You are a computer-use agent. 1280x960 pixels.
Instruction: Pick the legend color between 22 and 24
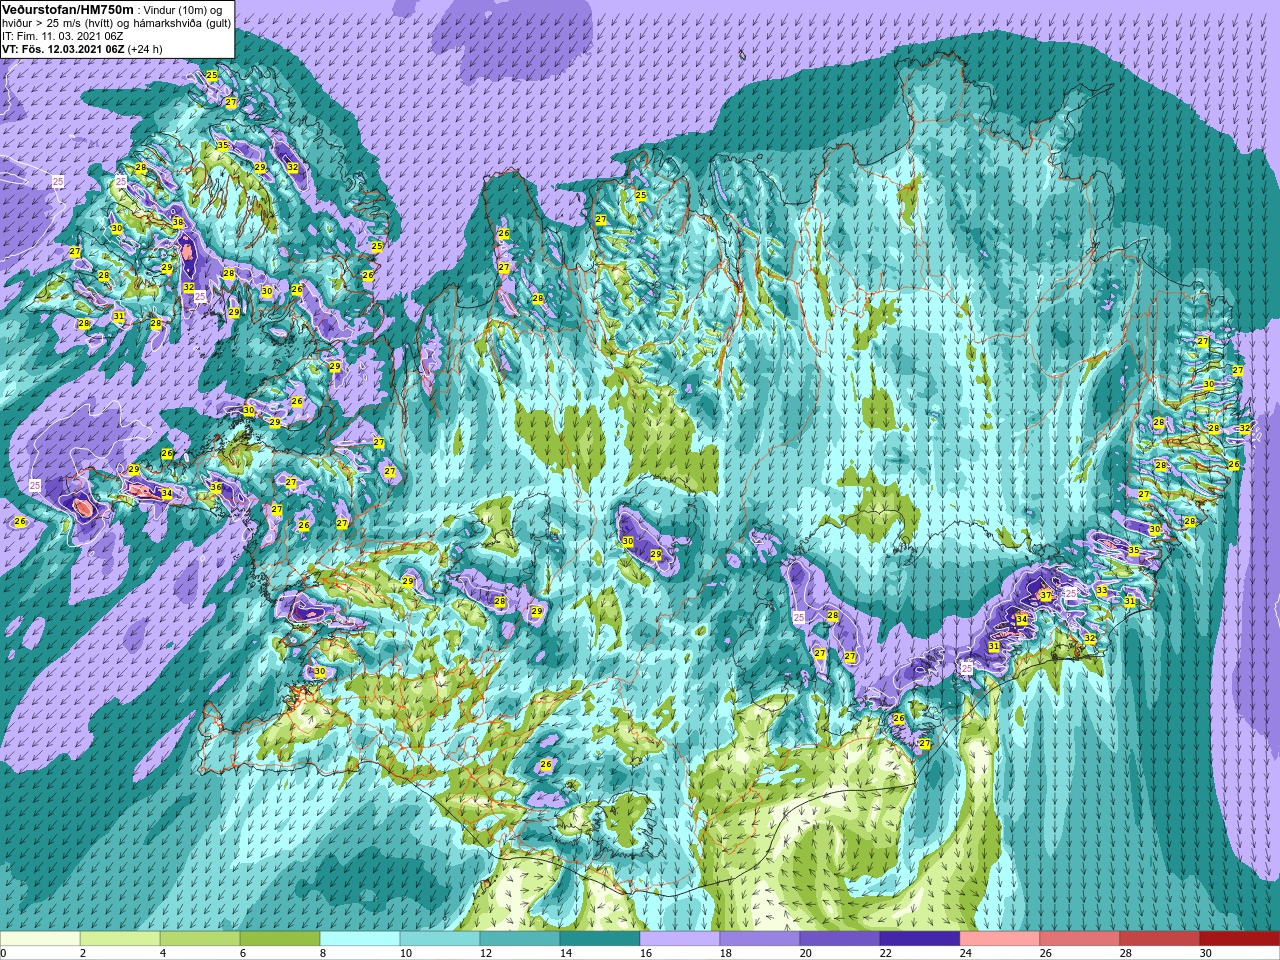pyautogui.click(x=920, y=939)
